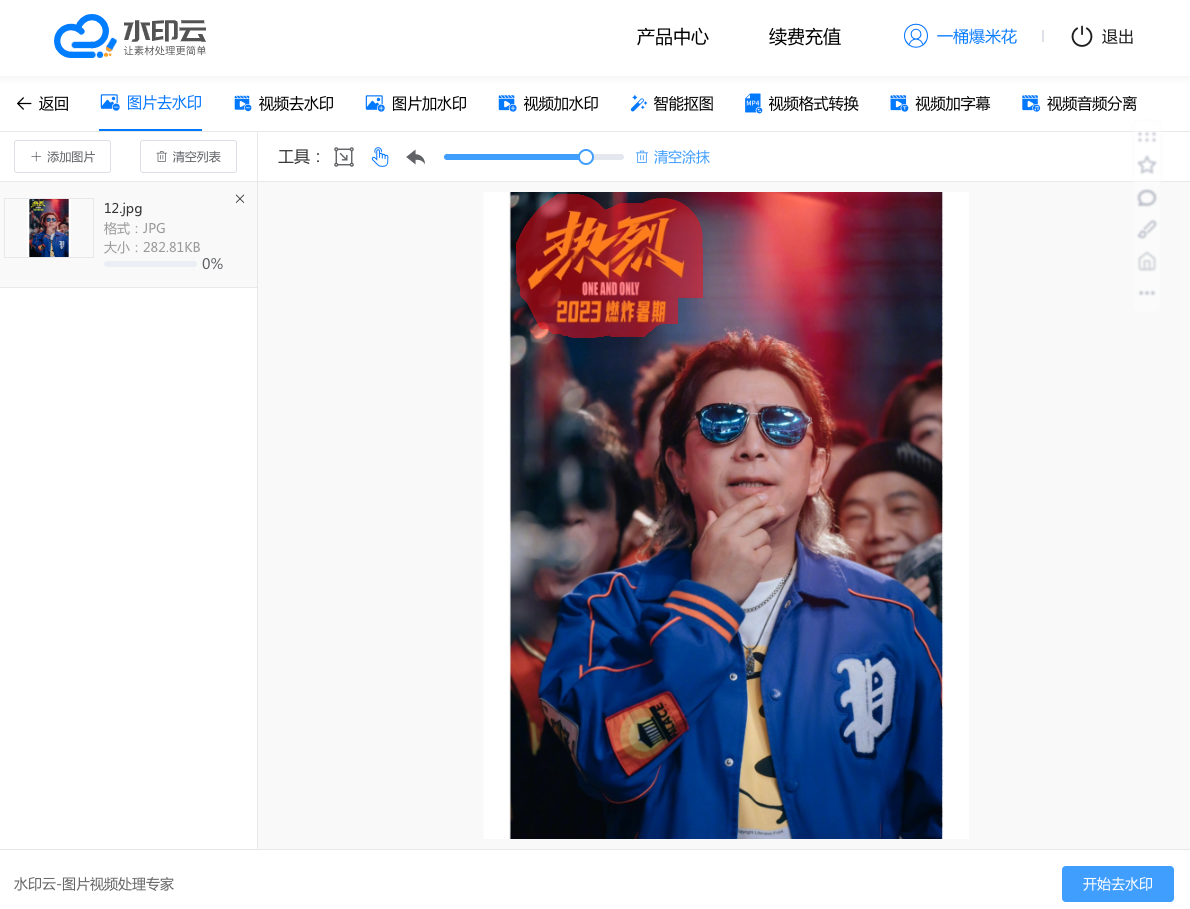Click the undo arrow tool
The width and height of the screenshot is (1190, 909).
(416, 157)
